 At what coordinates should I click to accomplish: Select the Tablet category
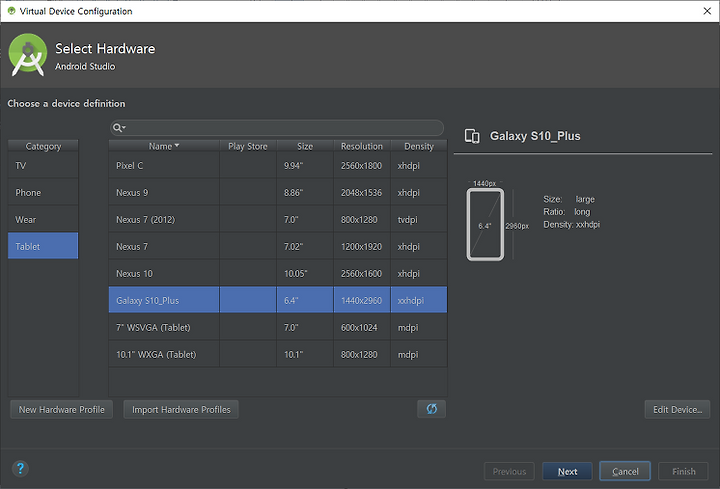pos(43,246)
